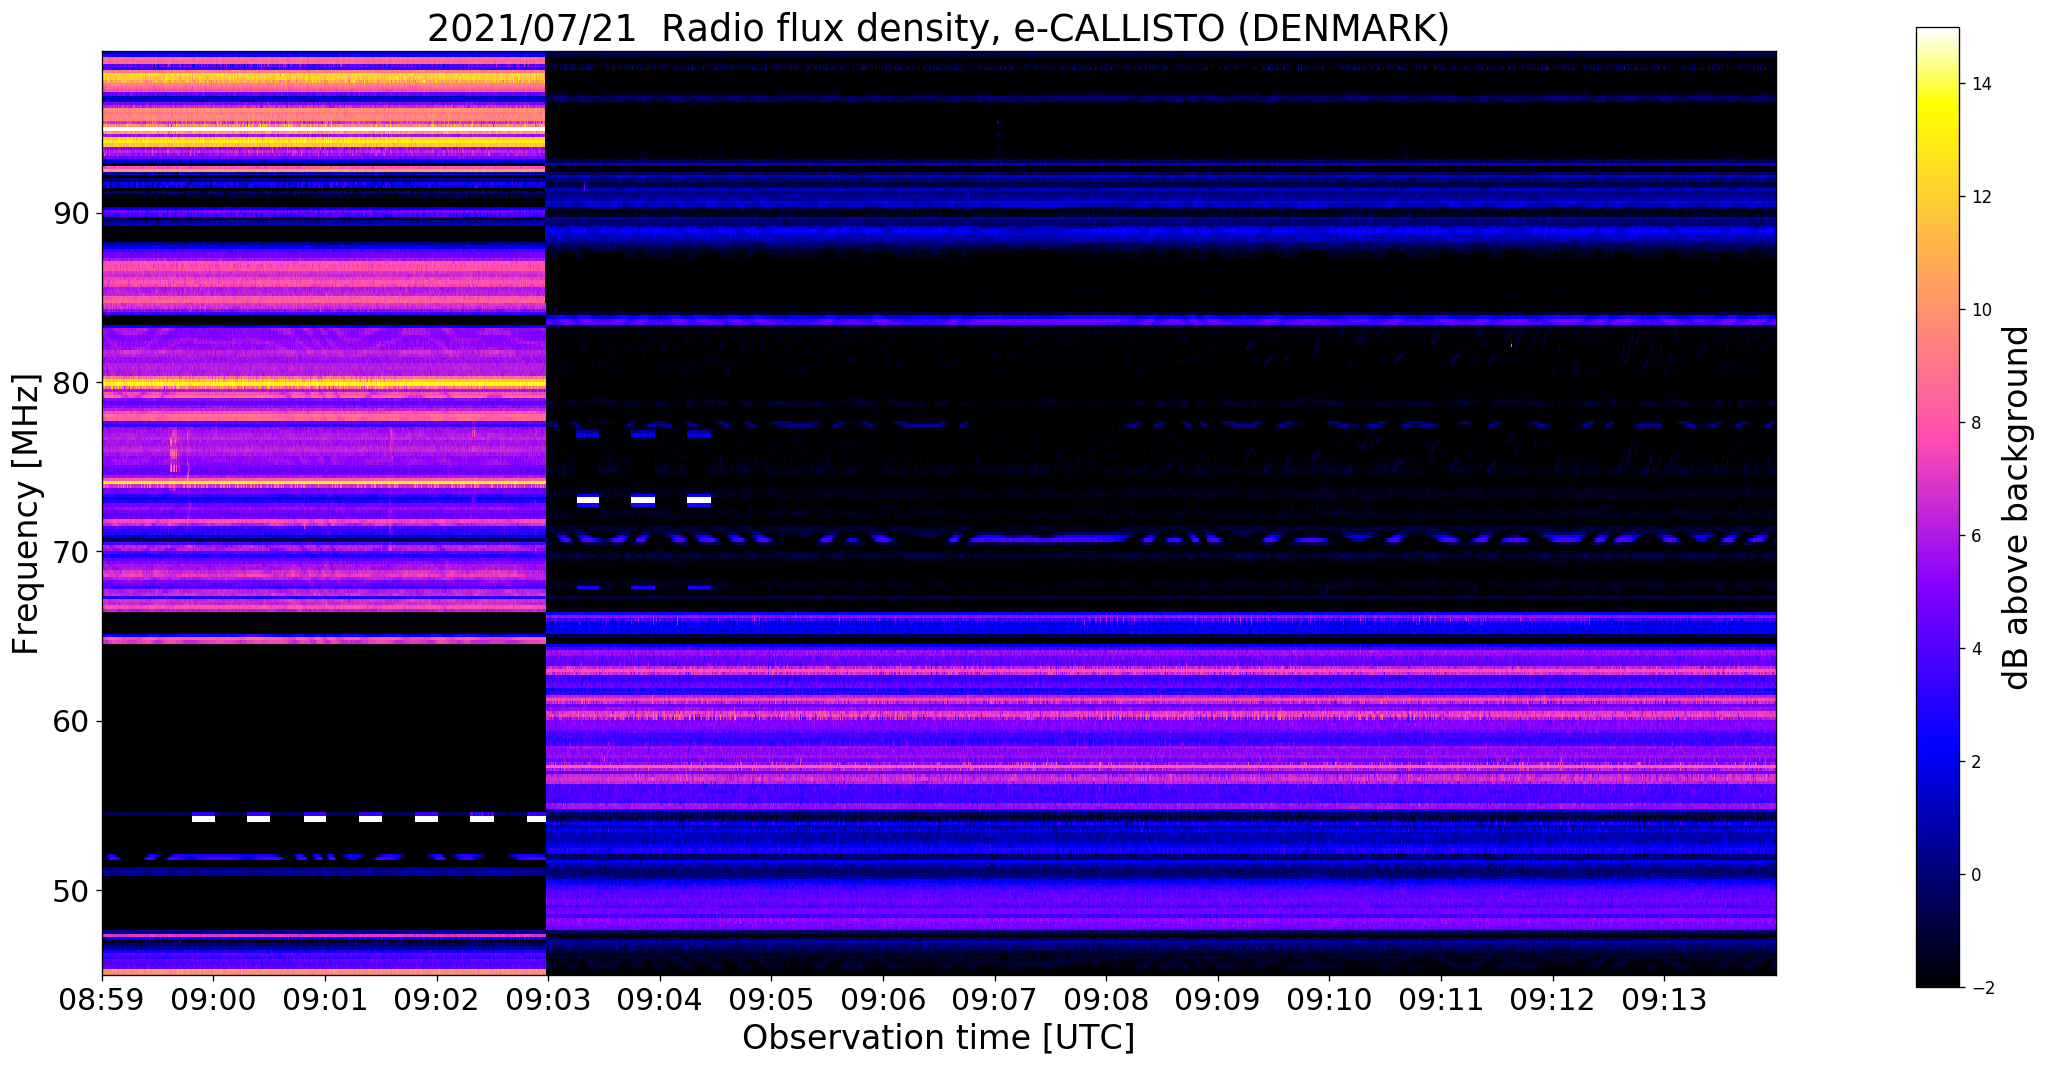Click the 60 MHz frequency tick label
Image resolution: width=2047 pixels, height=1067 pixels.
[x=69, y=721]
